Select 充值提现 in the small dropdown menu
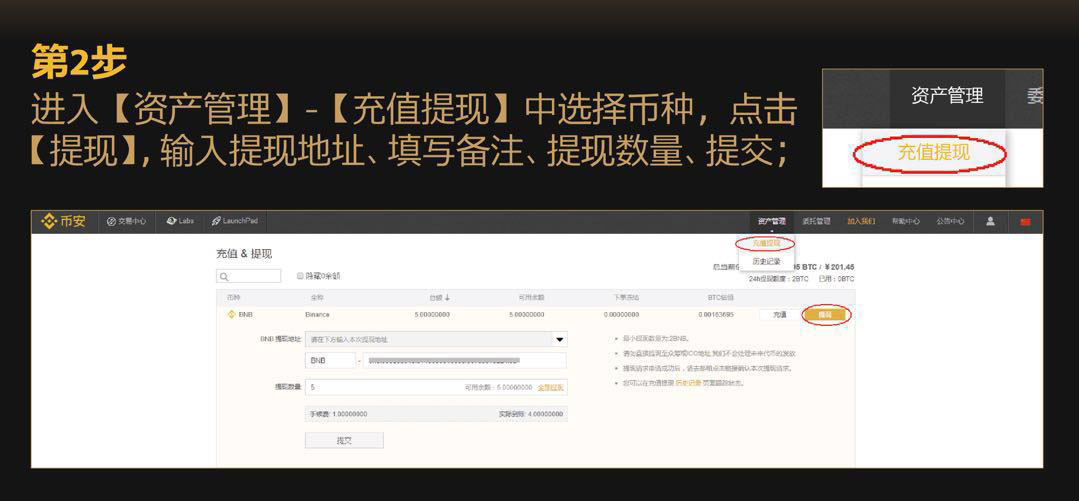Image resolution: width=1079 pixels, height=501 pixels. pos(765,244)
